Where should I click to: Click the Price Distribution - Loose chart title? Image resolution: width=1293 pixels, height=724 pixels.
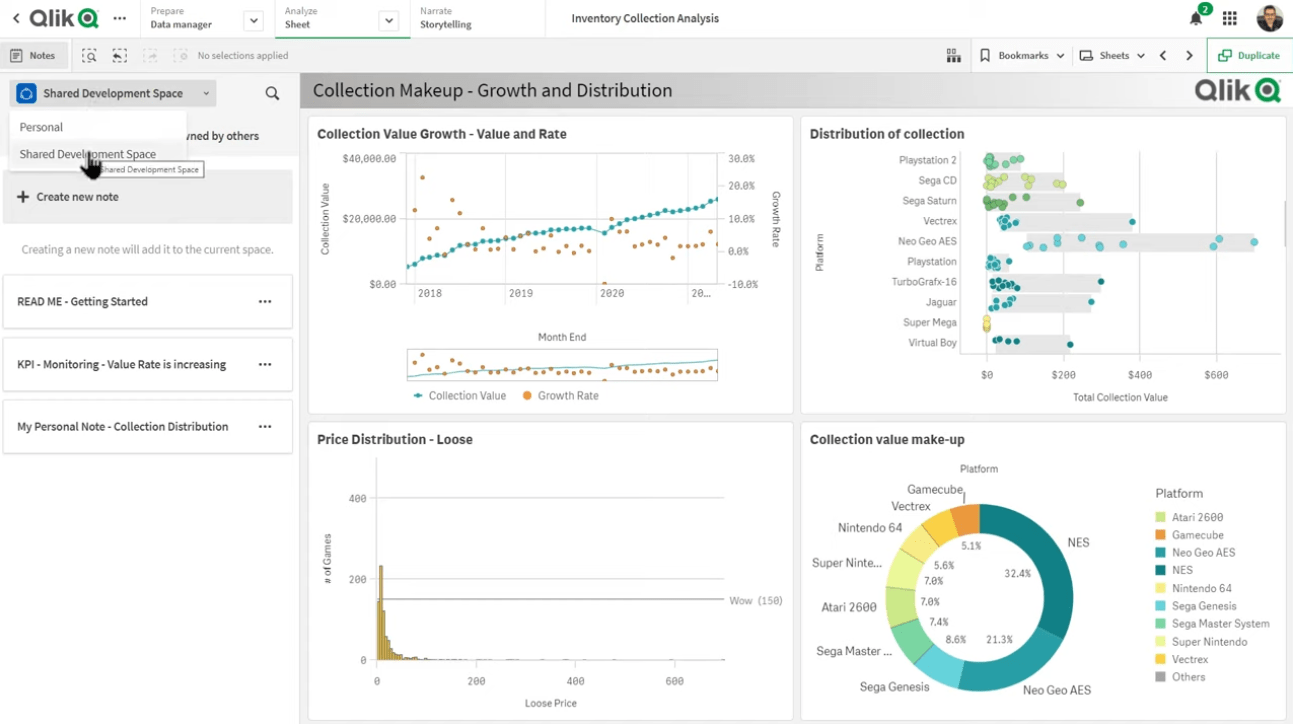coord(395,439)
